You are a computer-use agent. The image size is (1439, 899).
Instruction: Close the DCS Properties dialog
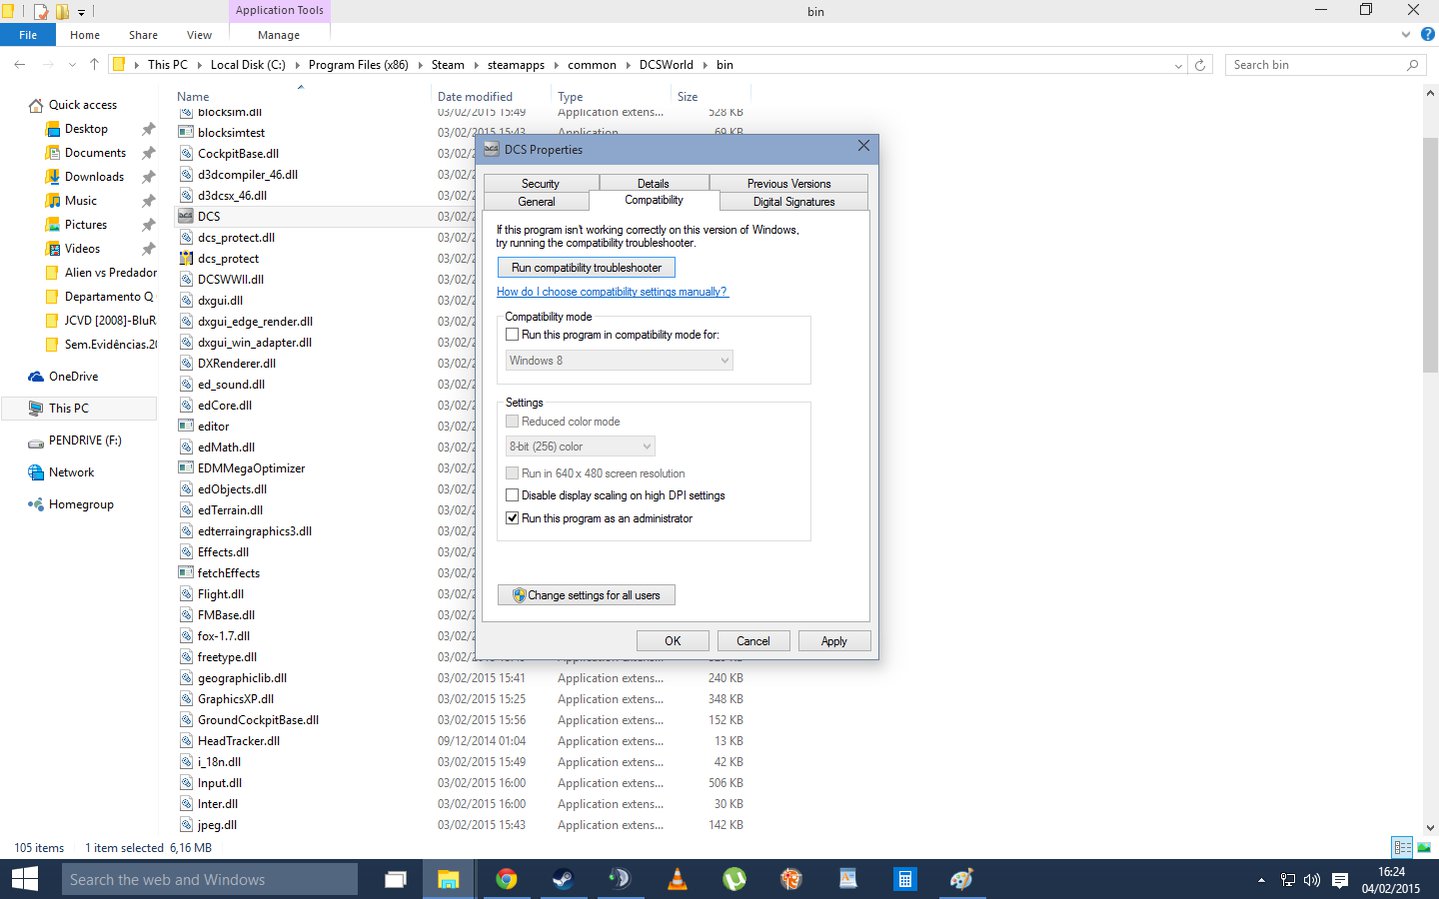(x=864, y=146)
